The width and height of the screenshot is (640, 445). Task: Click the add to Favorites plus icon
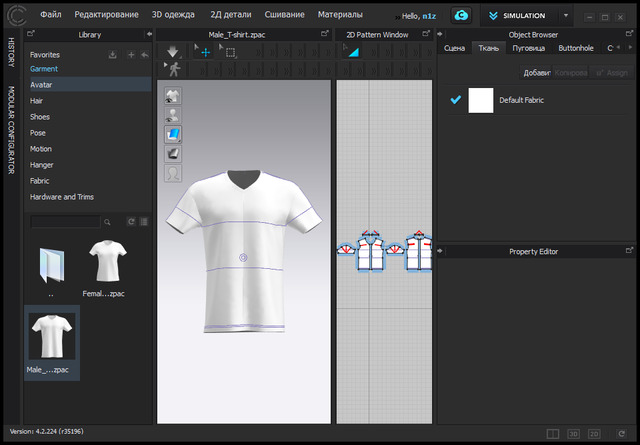(131, 55)
